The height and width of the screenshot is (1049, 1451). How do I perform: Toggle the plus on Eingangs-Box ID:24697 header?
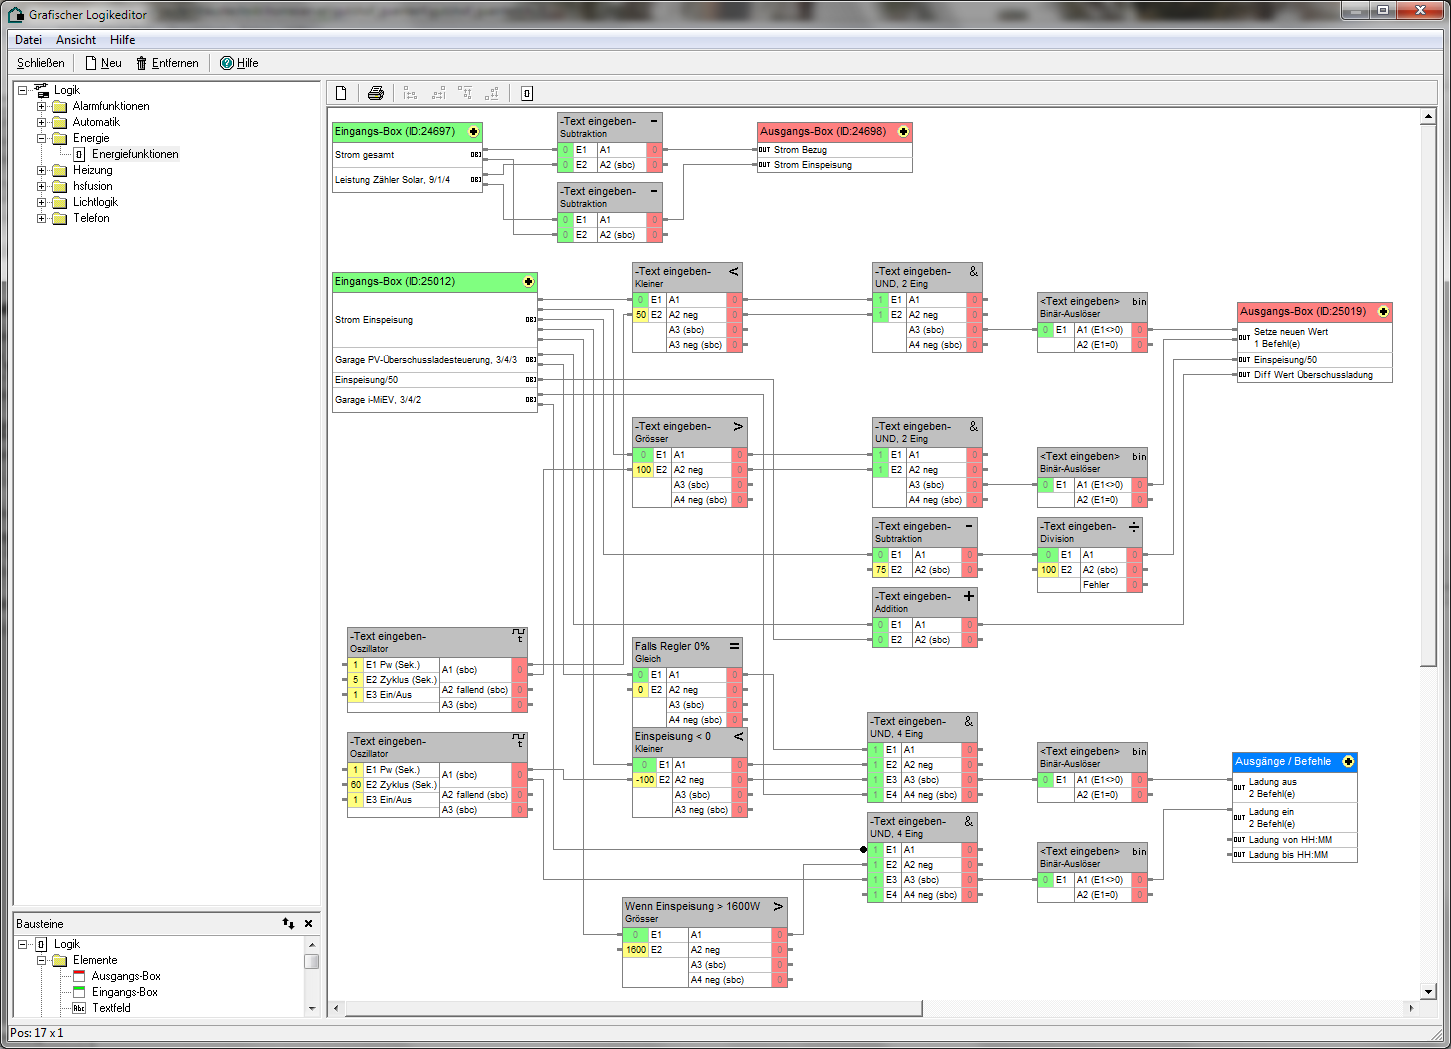(x=474, y=132)
